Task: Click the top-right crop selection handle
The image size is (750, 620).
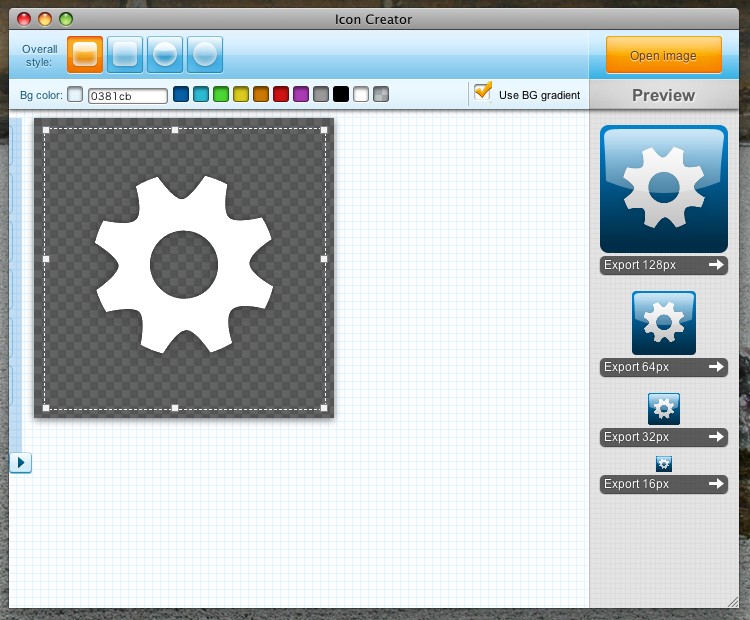Action: [324, 130]
